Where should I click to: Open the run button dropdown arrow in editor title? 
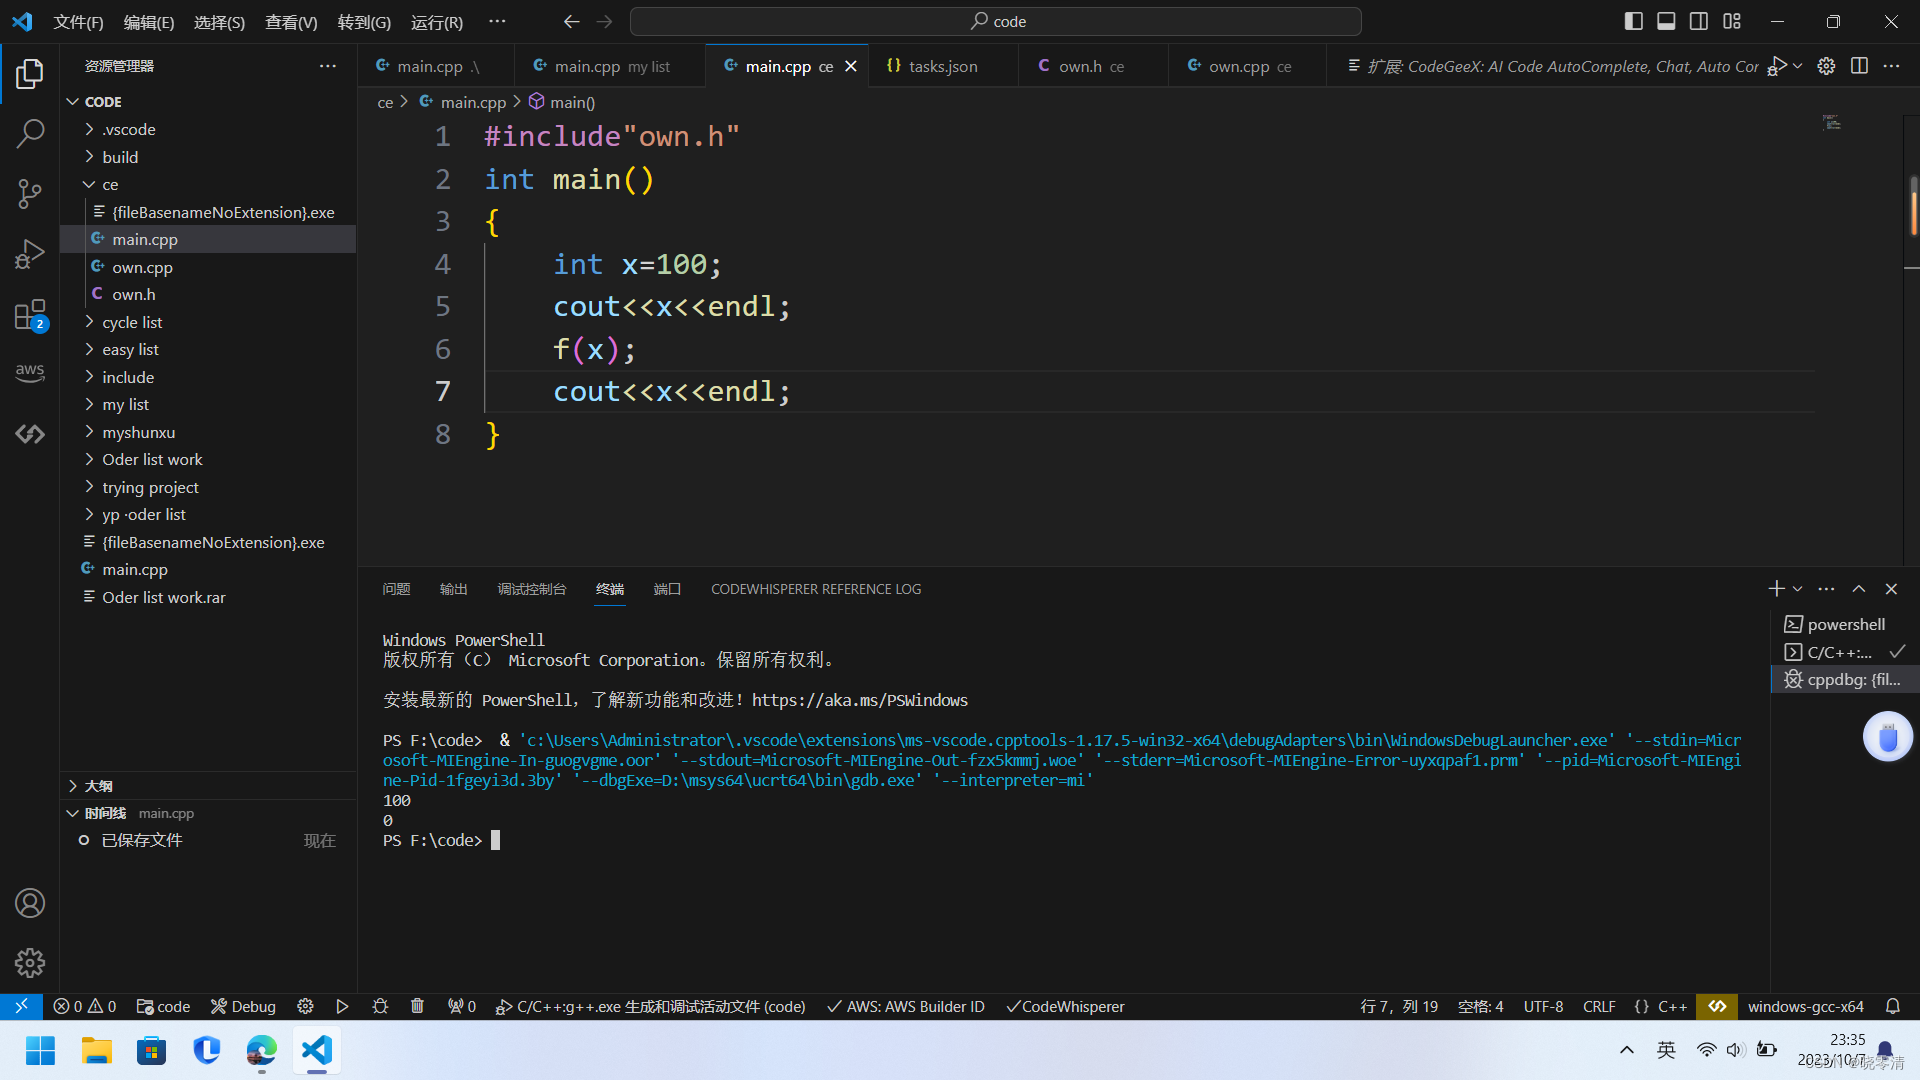(x=1798, y=66)
